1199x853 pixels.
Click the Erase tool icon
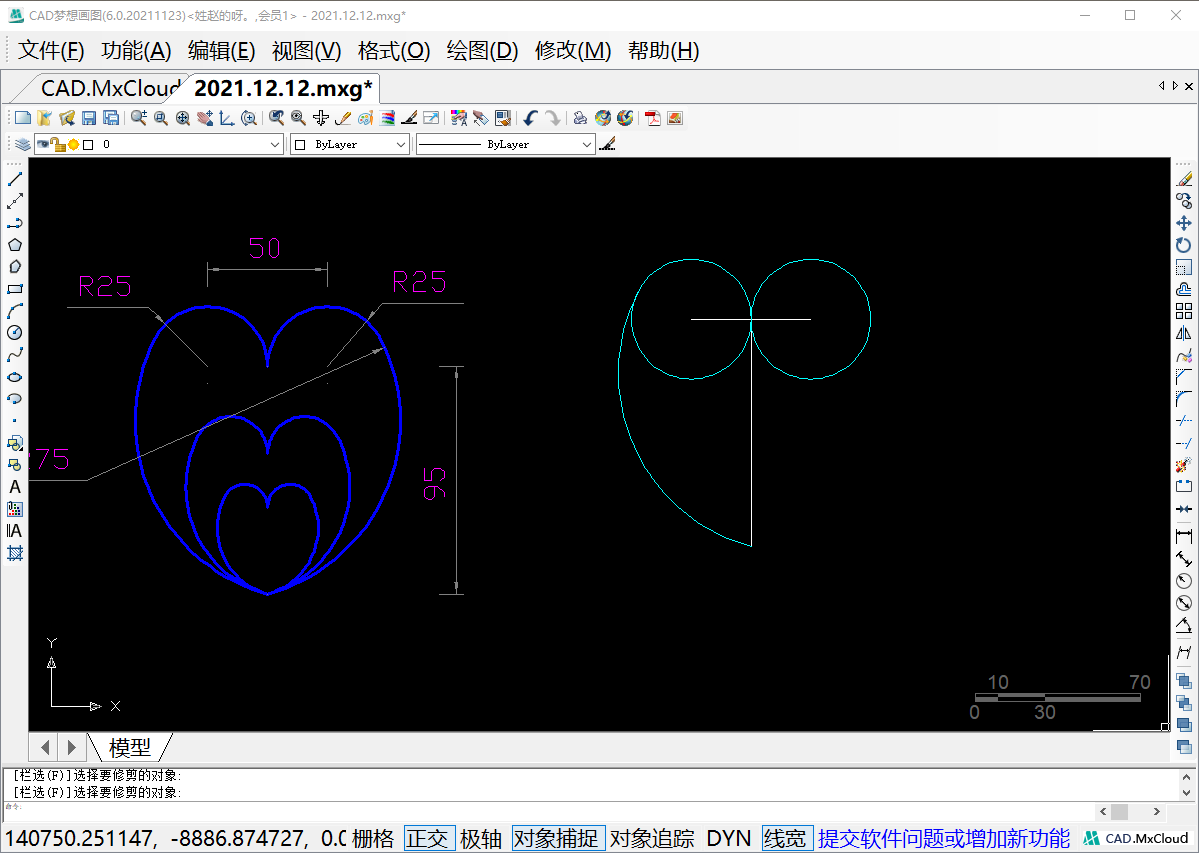pos(1184,179)
